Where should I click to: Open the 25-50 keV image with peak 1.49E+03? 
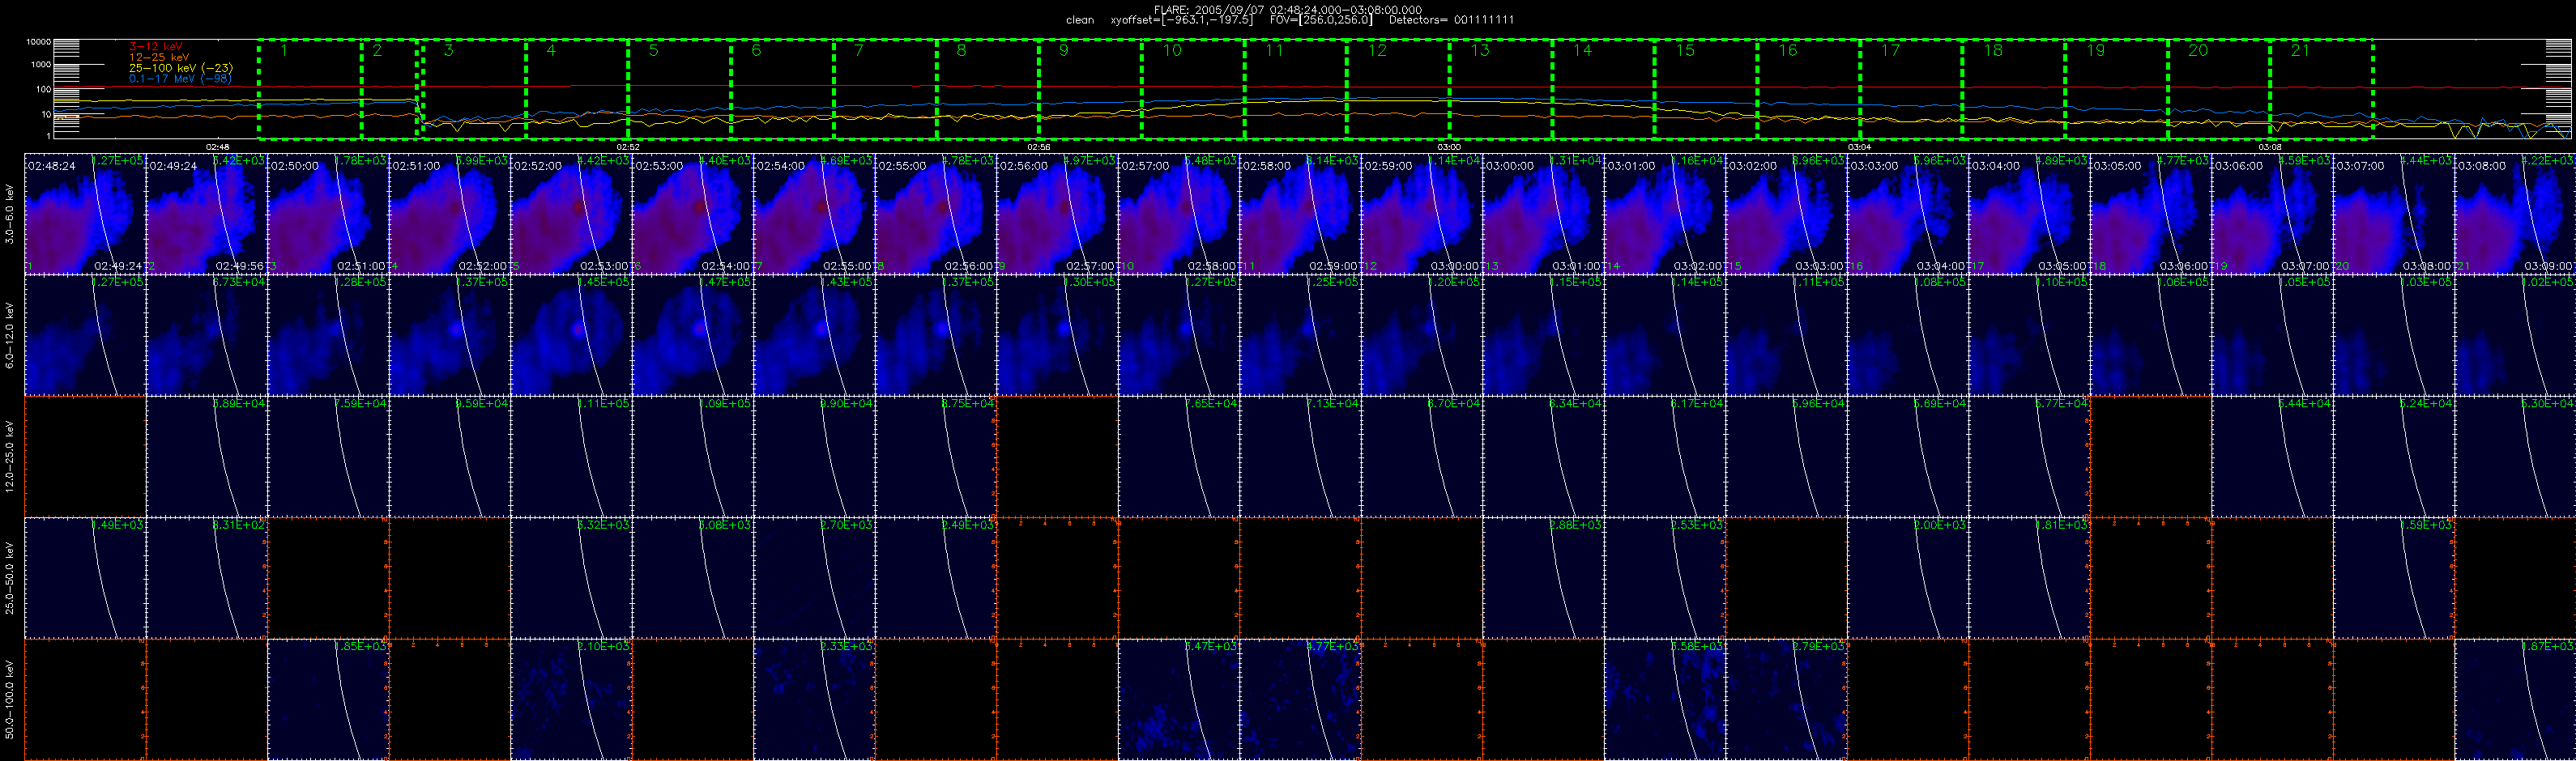[x=85, y=578]
